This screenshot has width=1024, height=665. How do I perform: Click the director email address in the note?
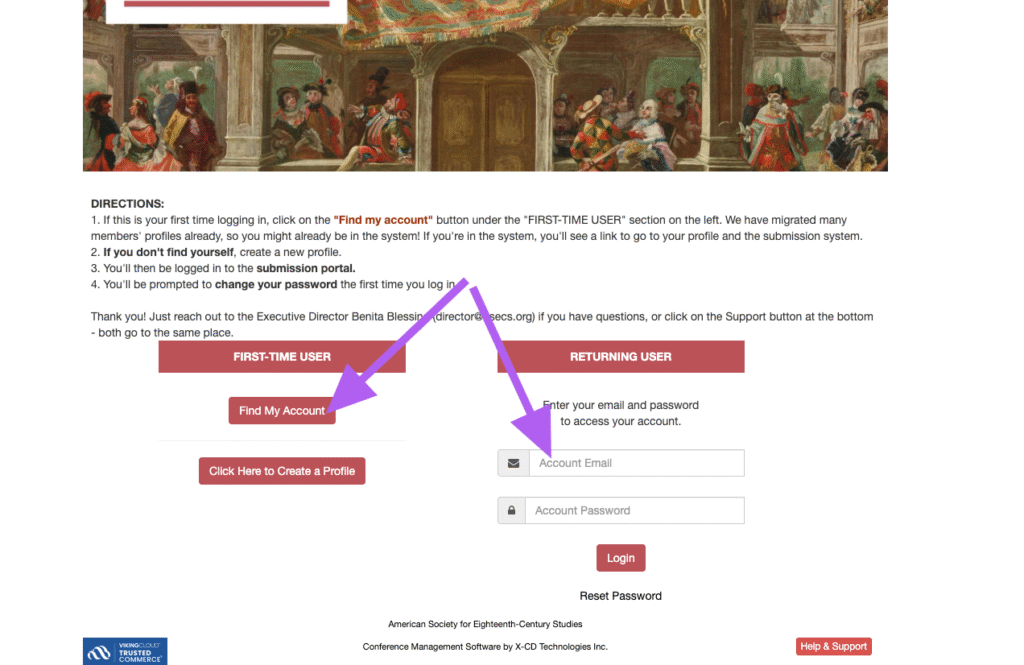[x=483, y=317]
